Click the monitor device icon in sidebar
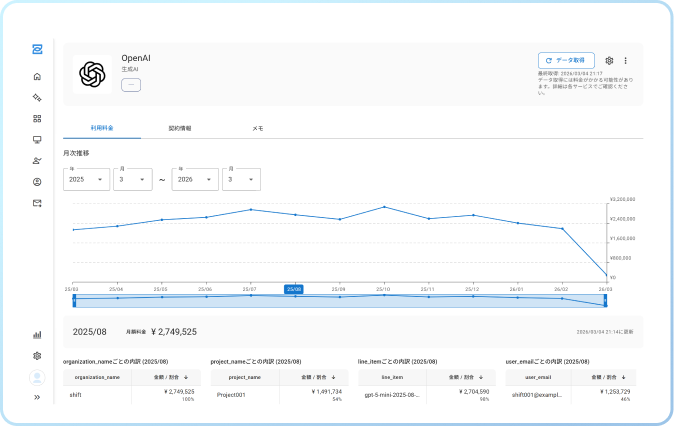Viewport: 674px width, 426px height. point(37,140)
